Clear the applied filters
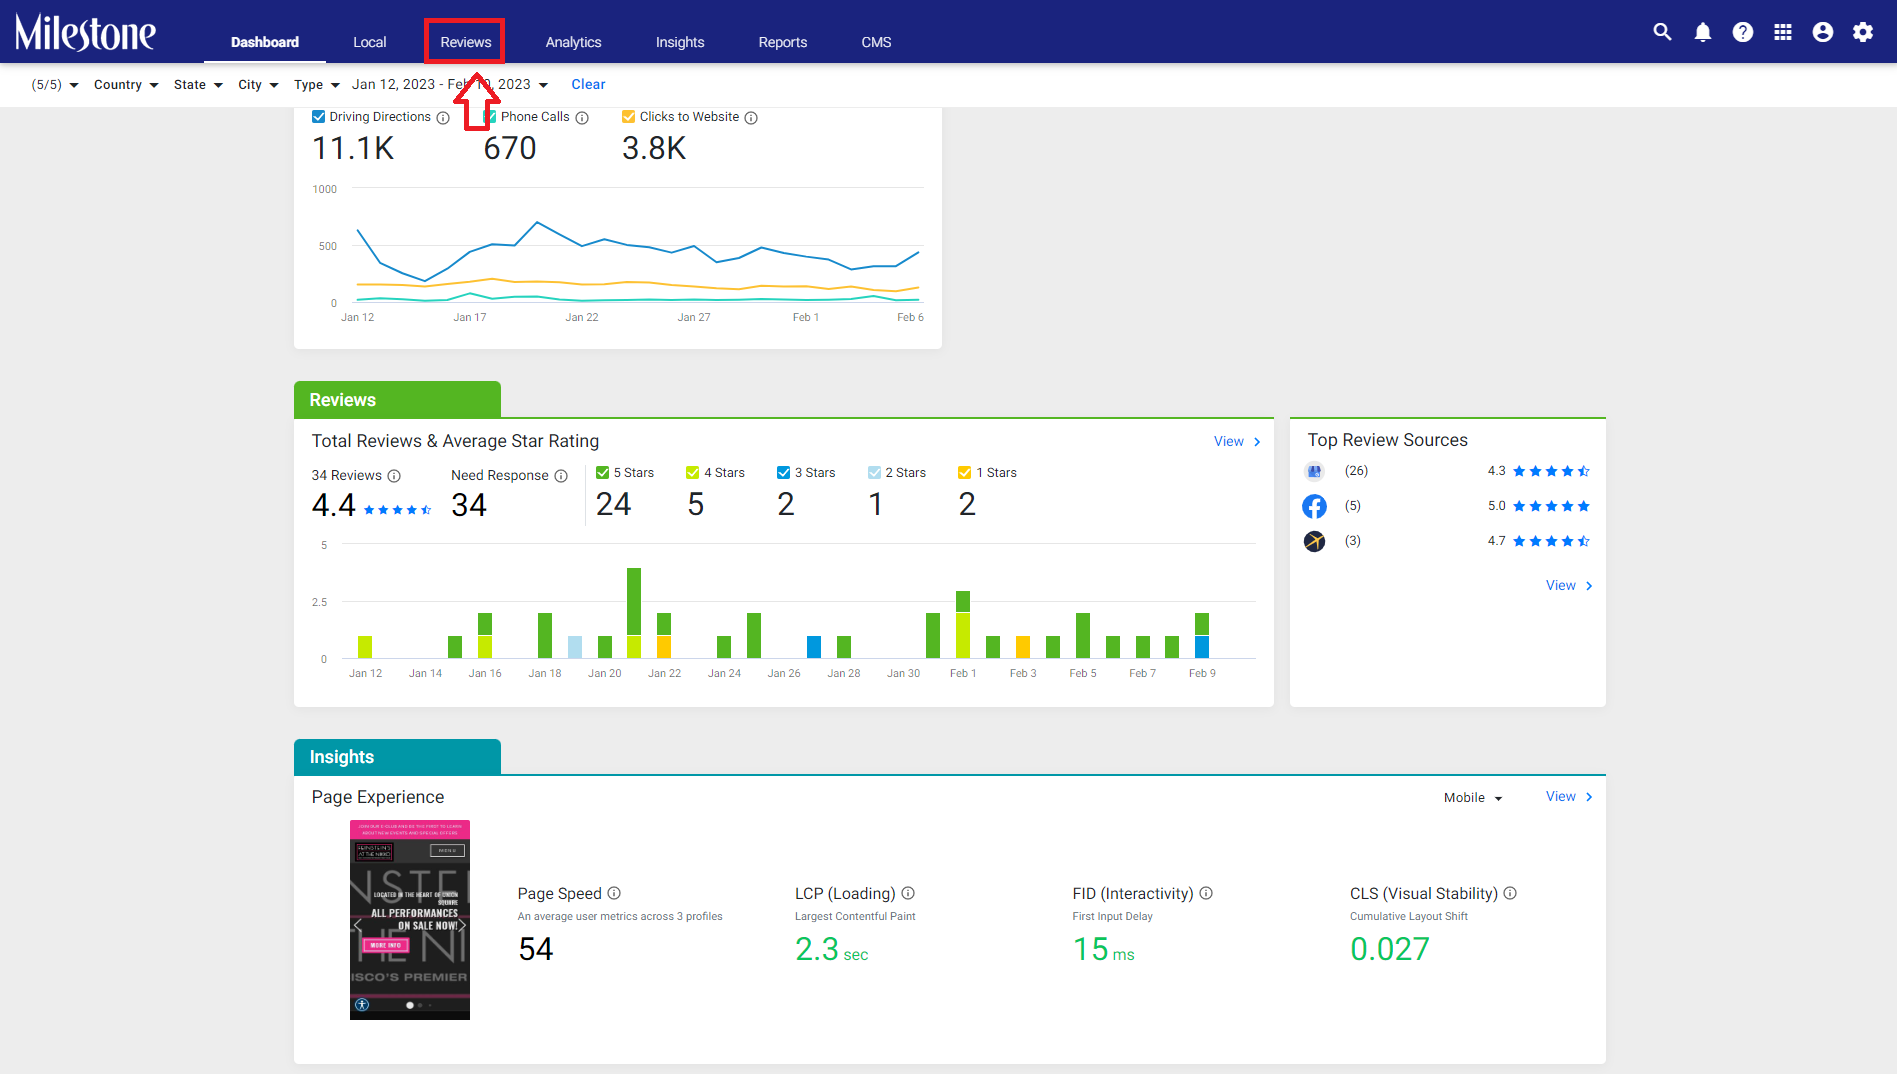The width and height of the screenshot is (1897, 1074). (588, 85)
